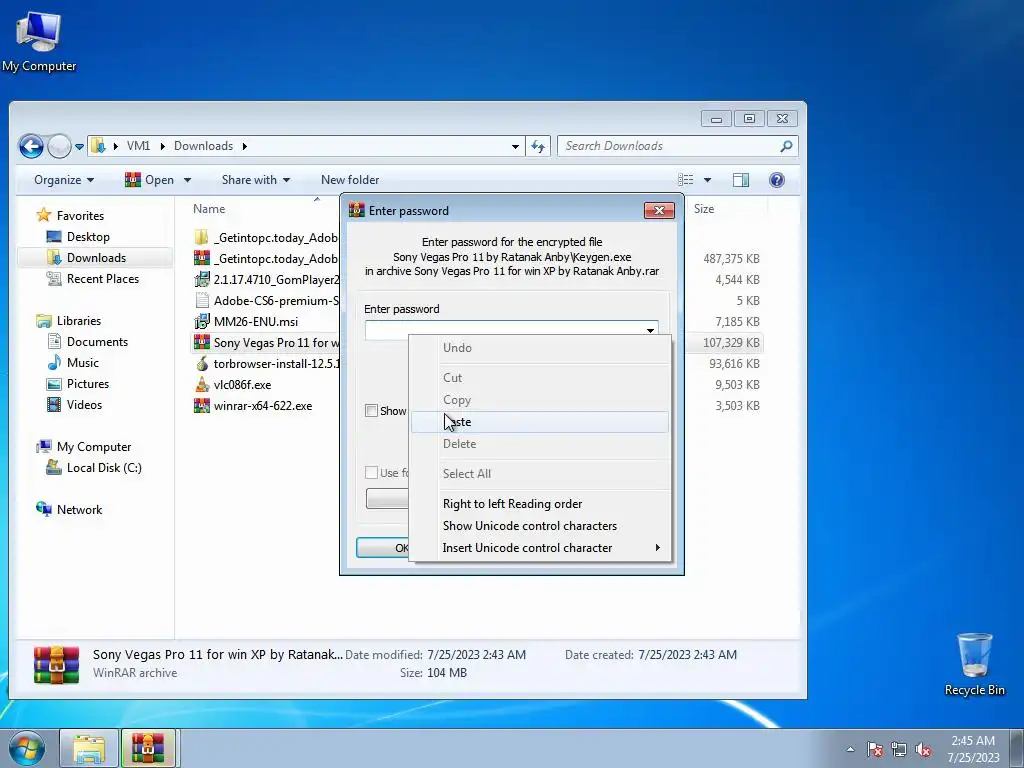
Task: Toggle the preview pane icon
Action: point(741,180)
